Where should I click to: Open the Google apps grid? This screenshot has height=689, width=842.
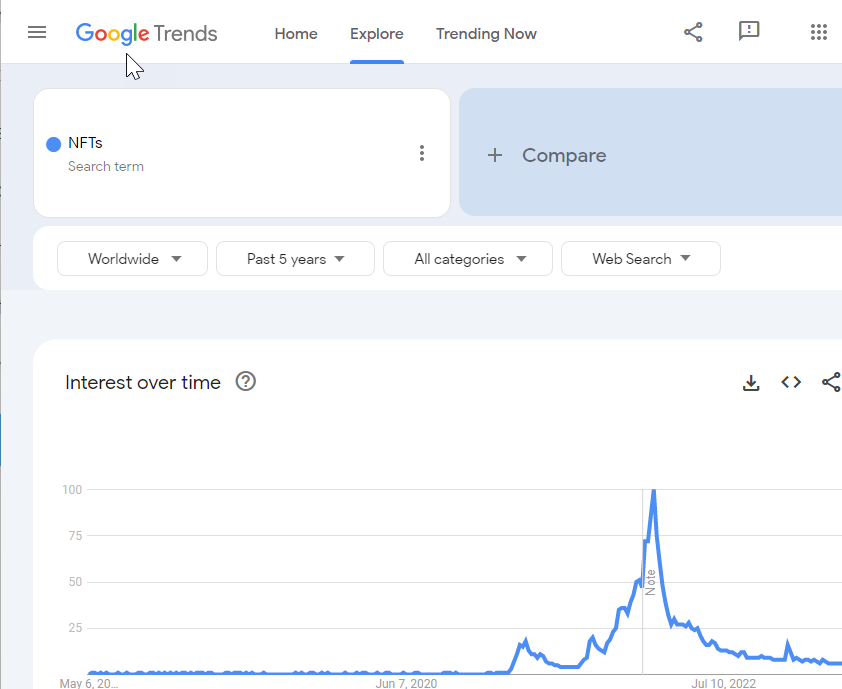coord(818,32)
